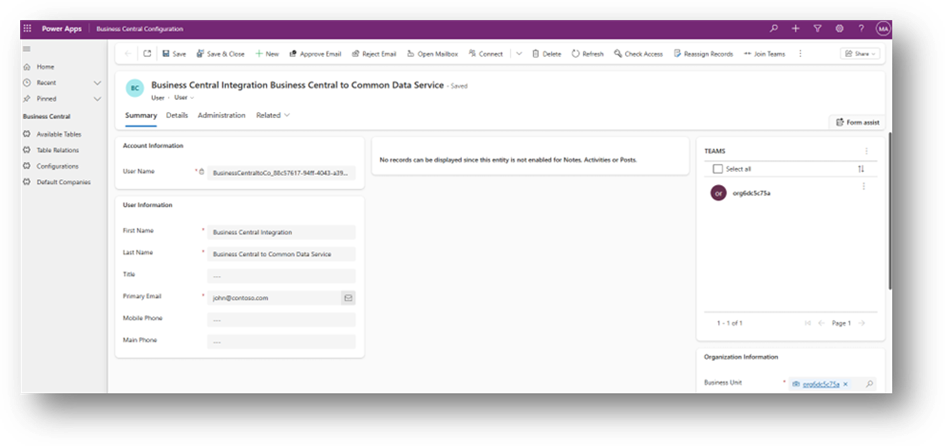
Task: Go to first page in Teams pager
Action: click(x=808, y=324)
